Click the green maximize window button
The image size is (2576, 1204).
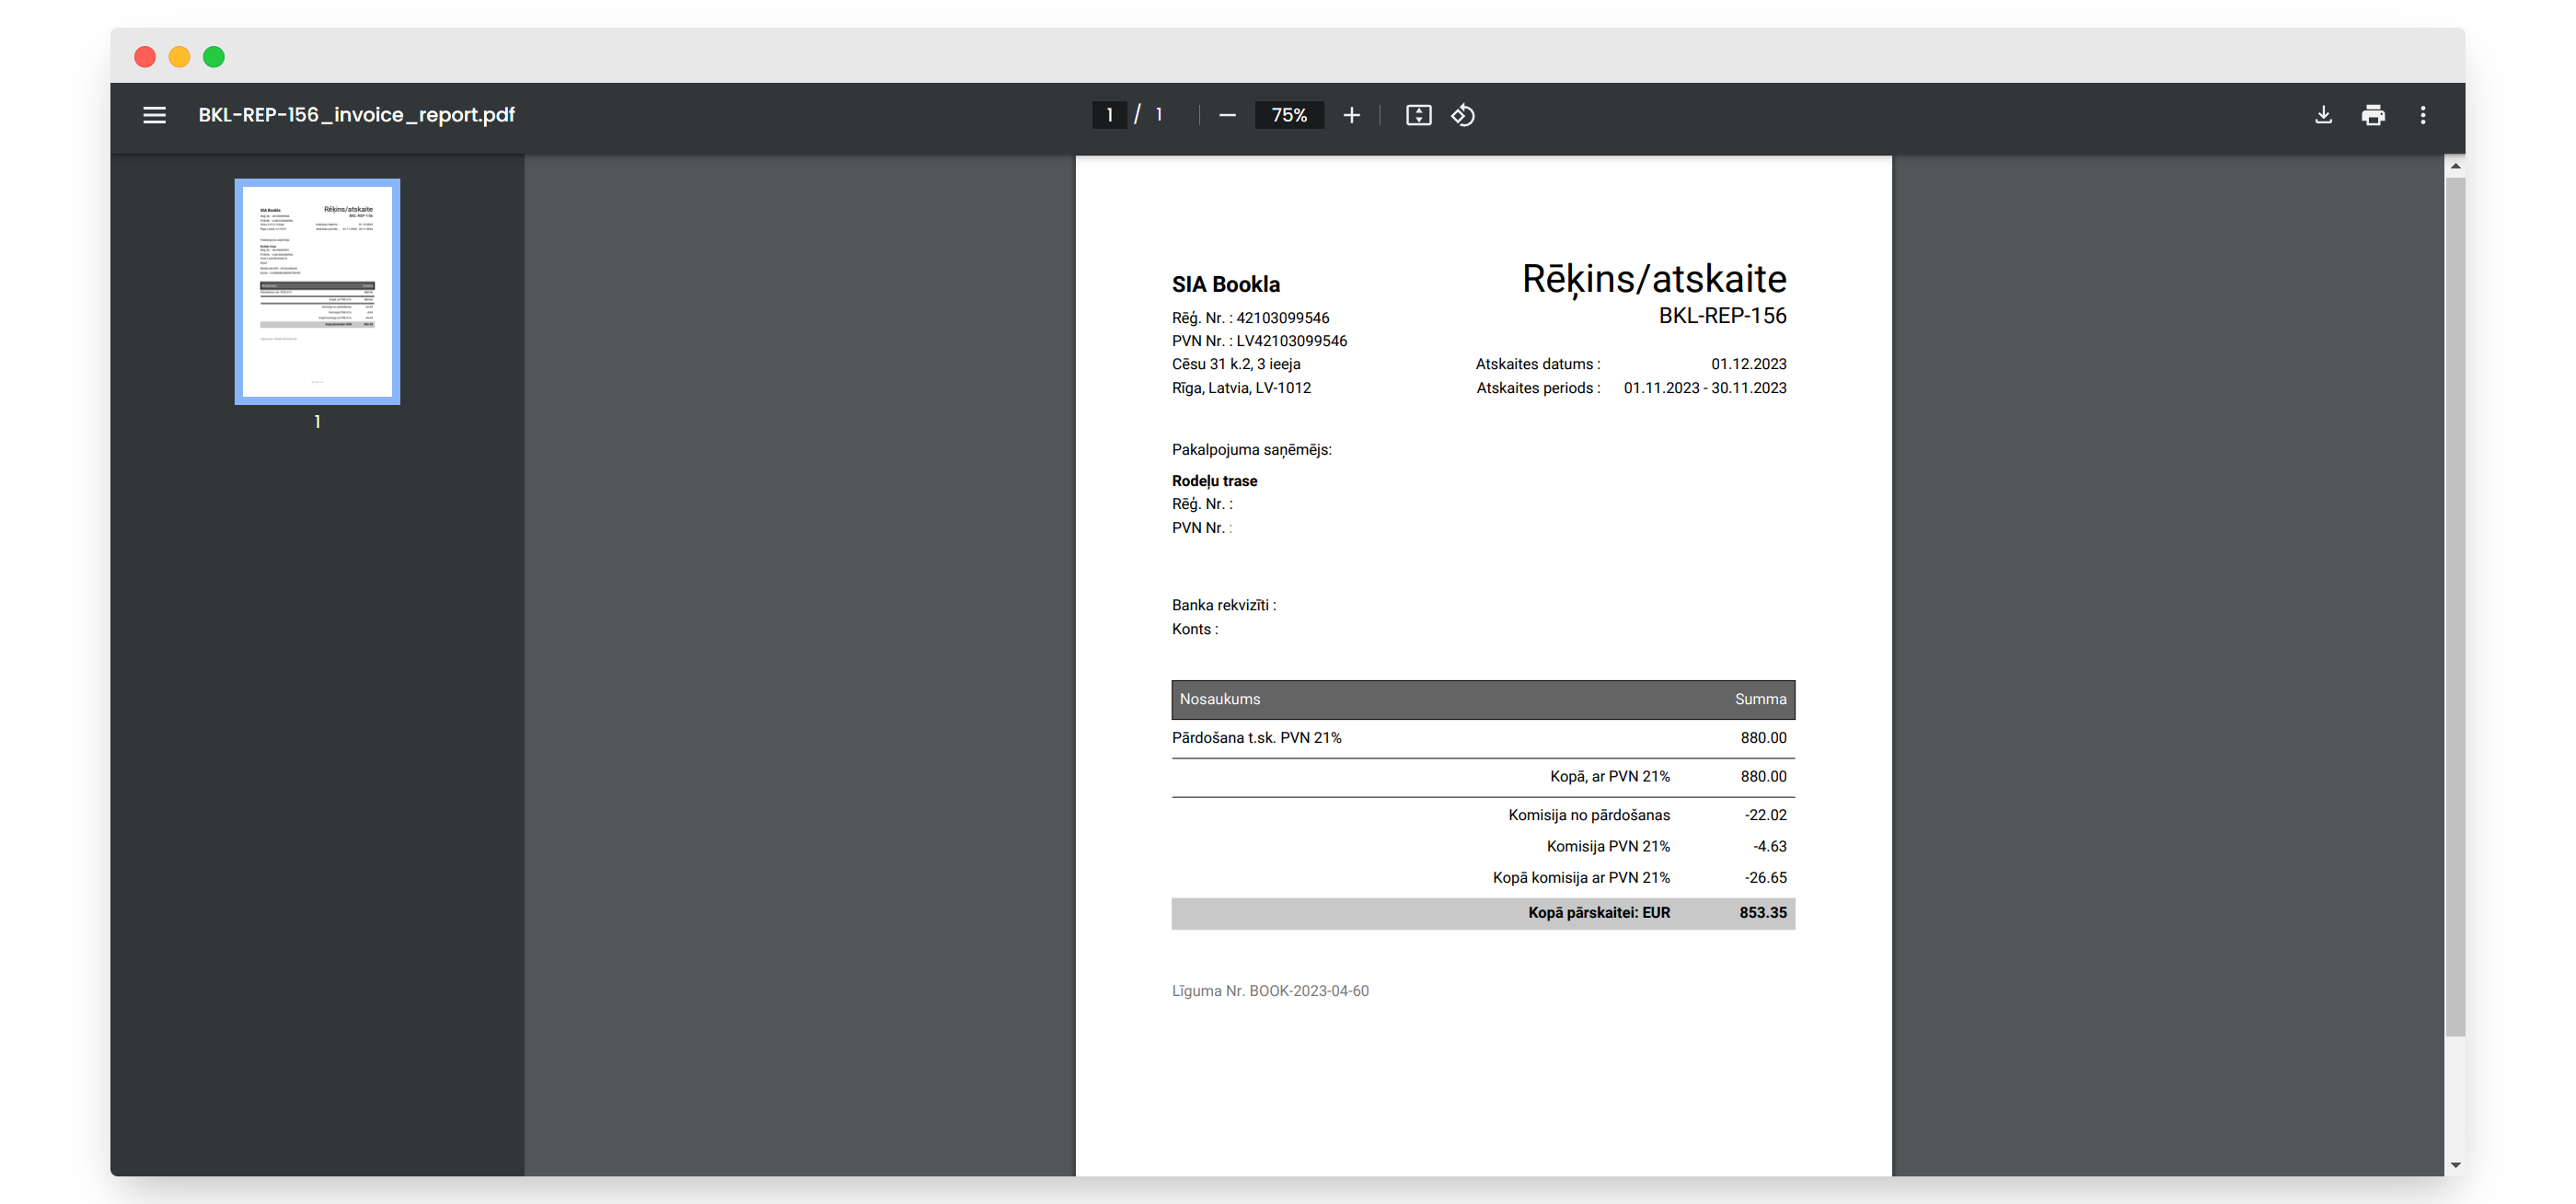coord(214,57)
